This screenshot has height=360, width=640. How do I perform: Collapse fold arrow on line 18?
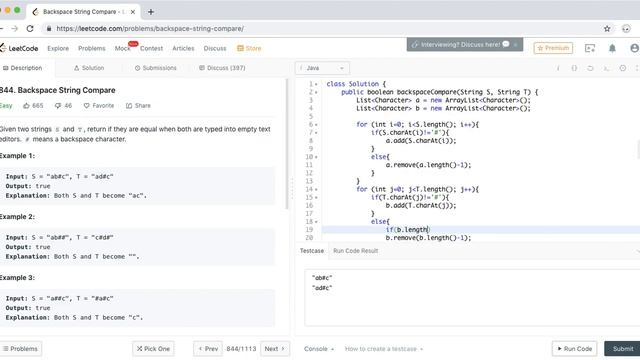click(x=316, y=222)
